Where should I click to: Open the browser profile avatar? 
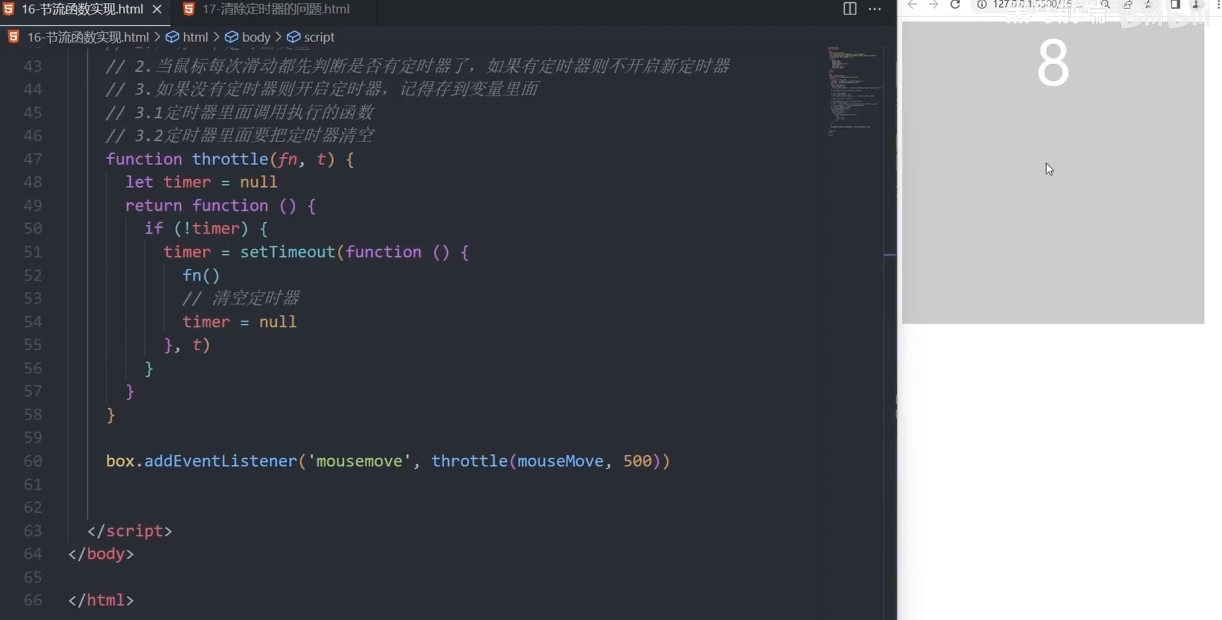[x=1197, y=5]
